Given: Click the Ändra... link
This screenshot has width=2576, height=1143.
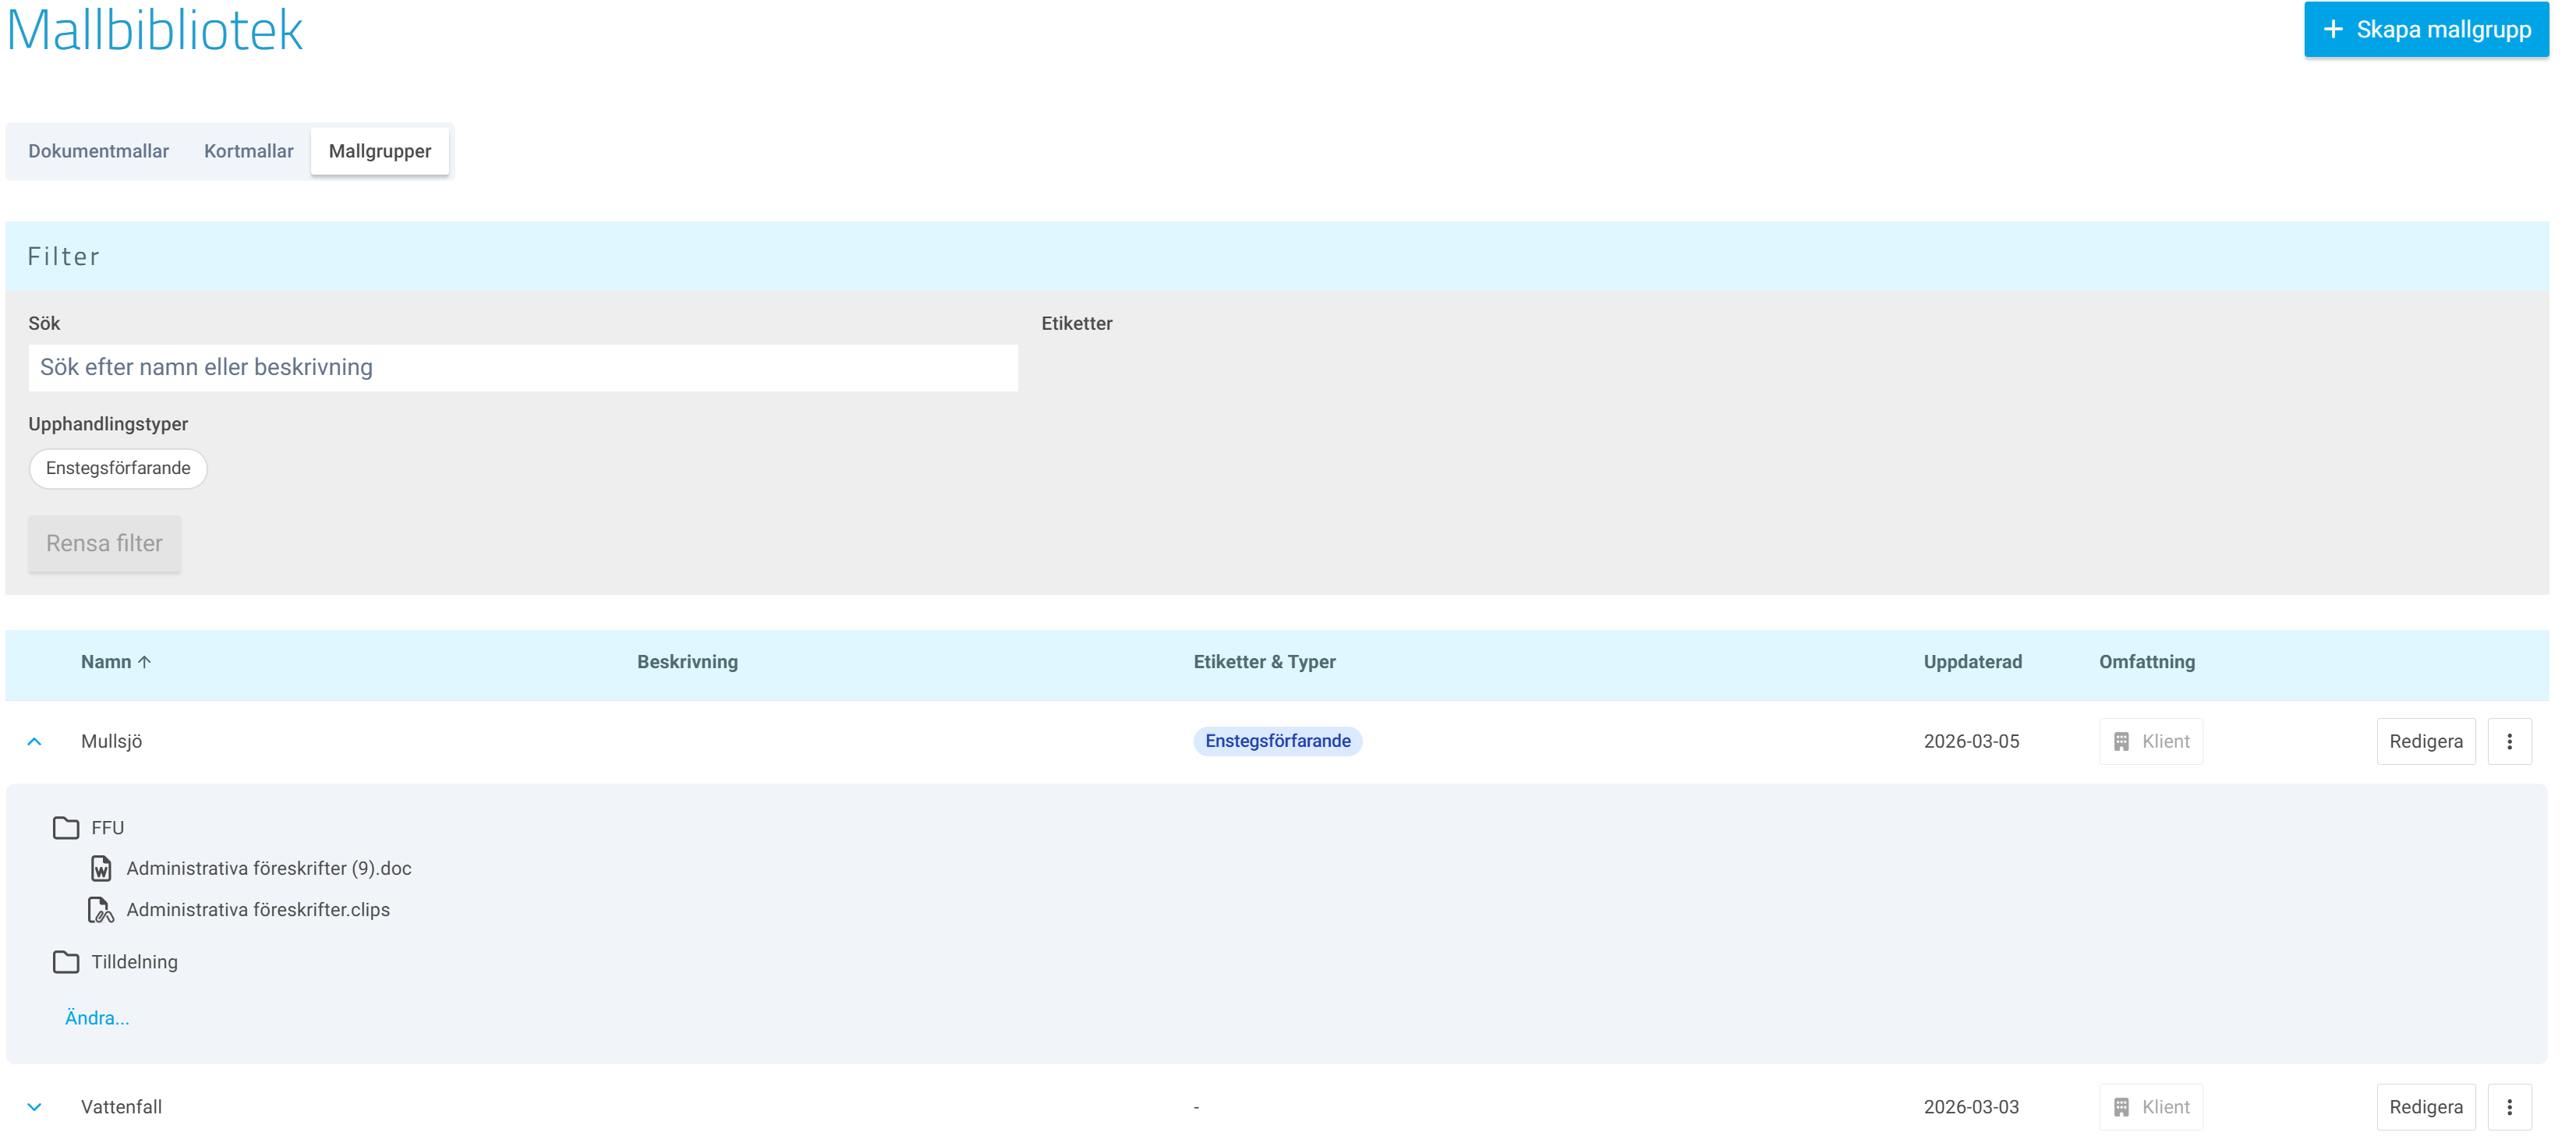Looking at the screenshot, I should click(x=97, y=1017).
